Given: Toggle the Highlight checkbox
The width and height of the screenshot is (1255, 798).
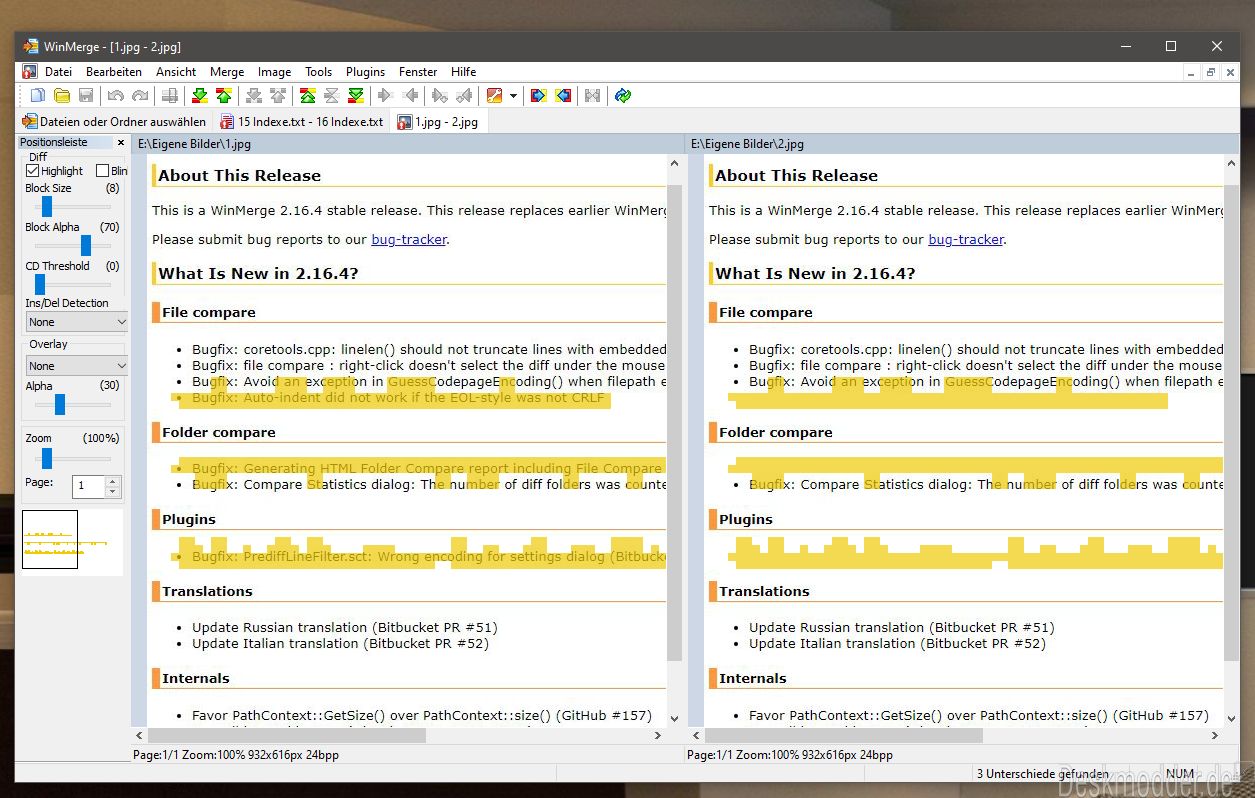Looking at the screenshot, I should 32,171.
